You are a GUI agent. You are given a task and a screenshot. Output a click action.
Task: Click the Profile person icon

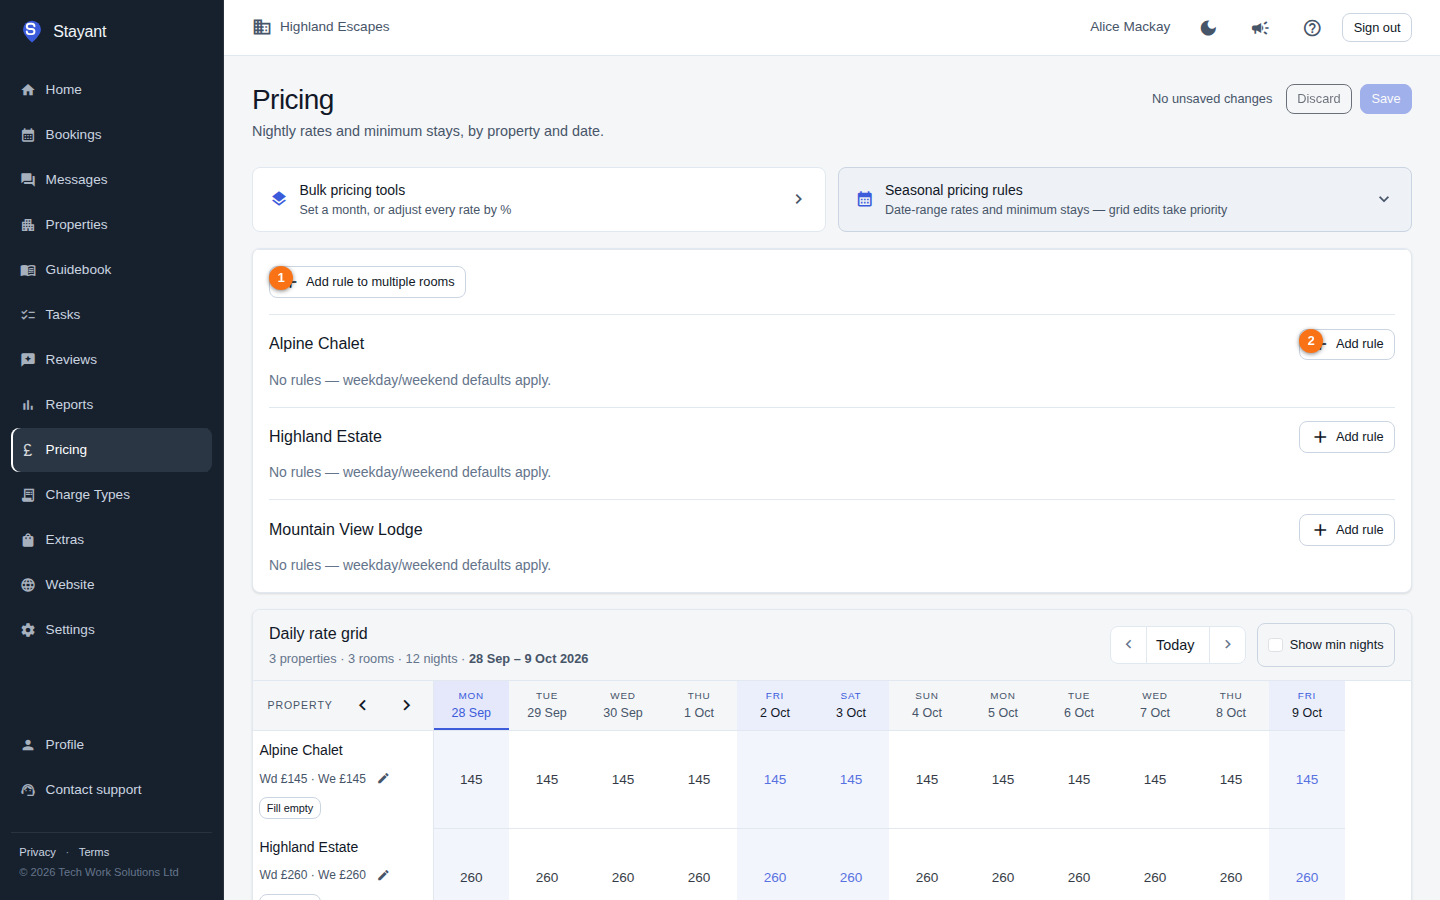(x=28, y=745)
